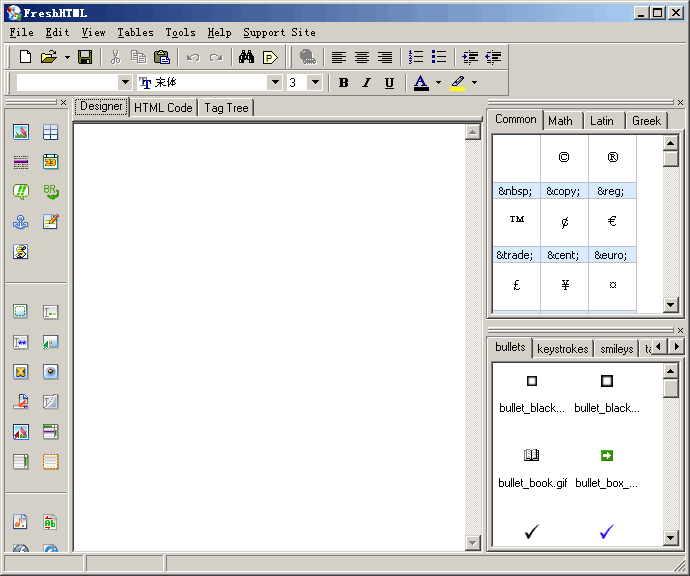Insert date using the calendar icon
Screen dimensions: 690x576
51,162
